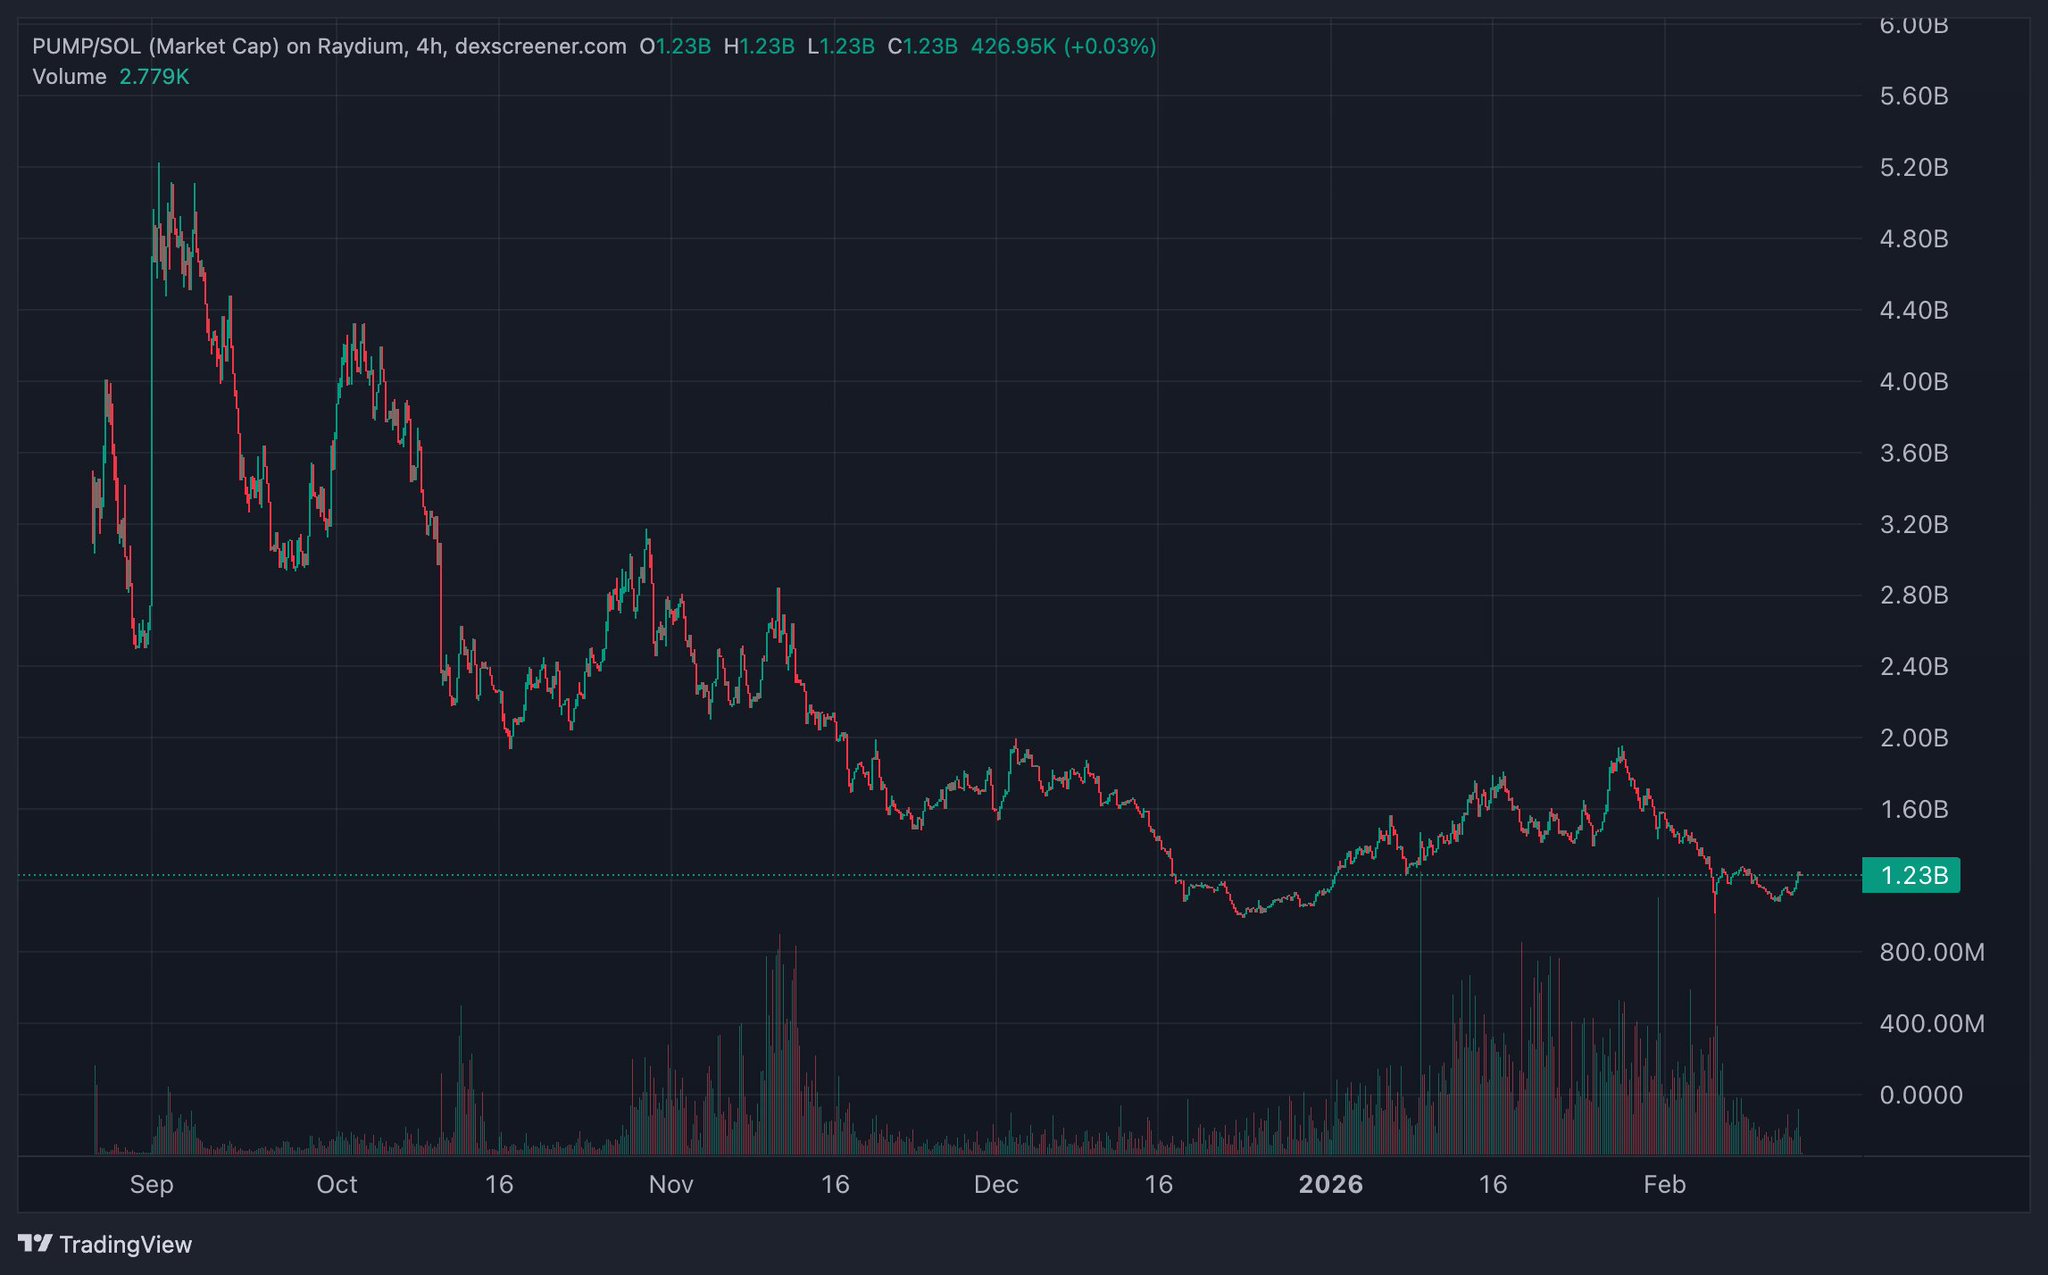Click the Volume indicator label
The image size is (2048, 1275).
pyautogui.click(x=69, y=77)
